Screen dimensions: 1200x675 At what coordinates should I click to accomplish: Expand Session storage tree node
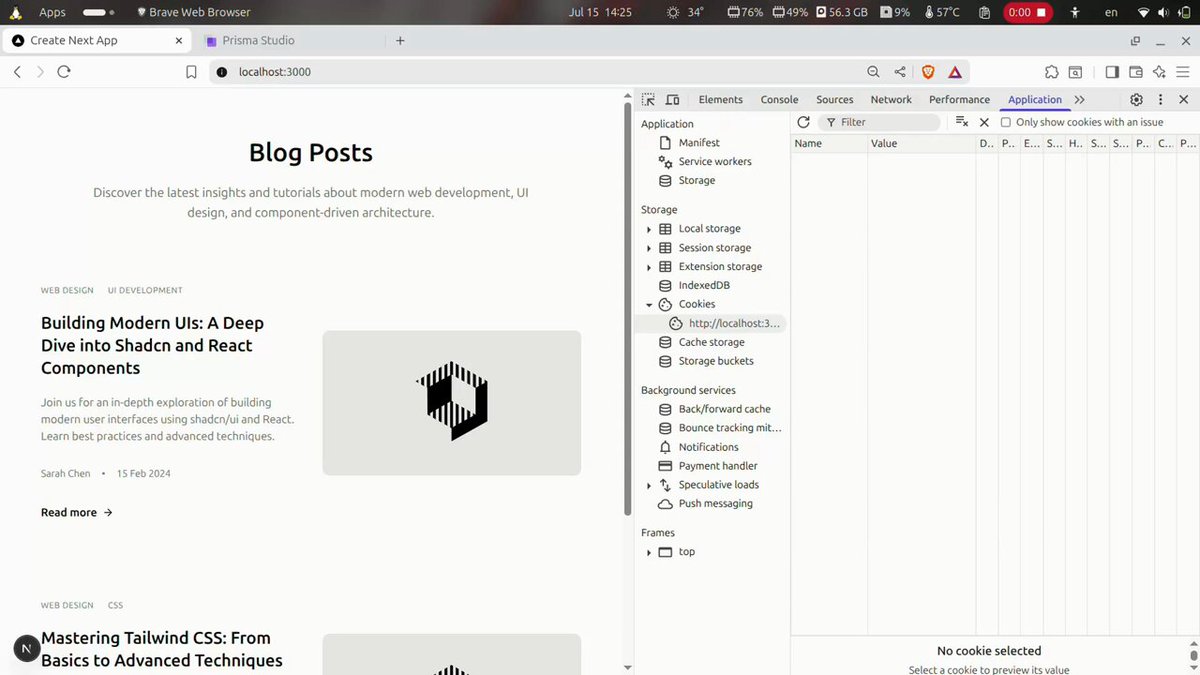[x=649, y=248]
